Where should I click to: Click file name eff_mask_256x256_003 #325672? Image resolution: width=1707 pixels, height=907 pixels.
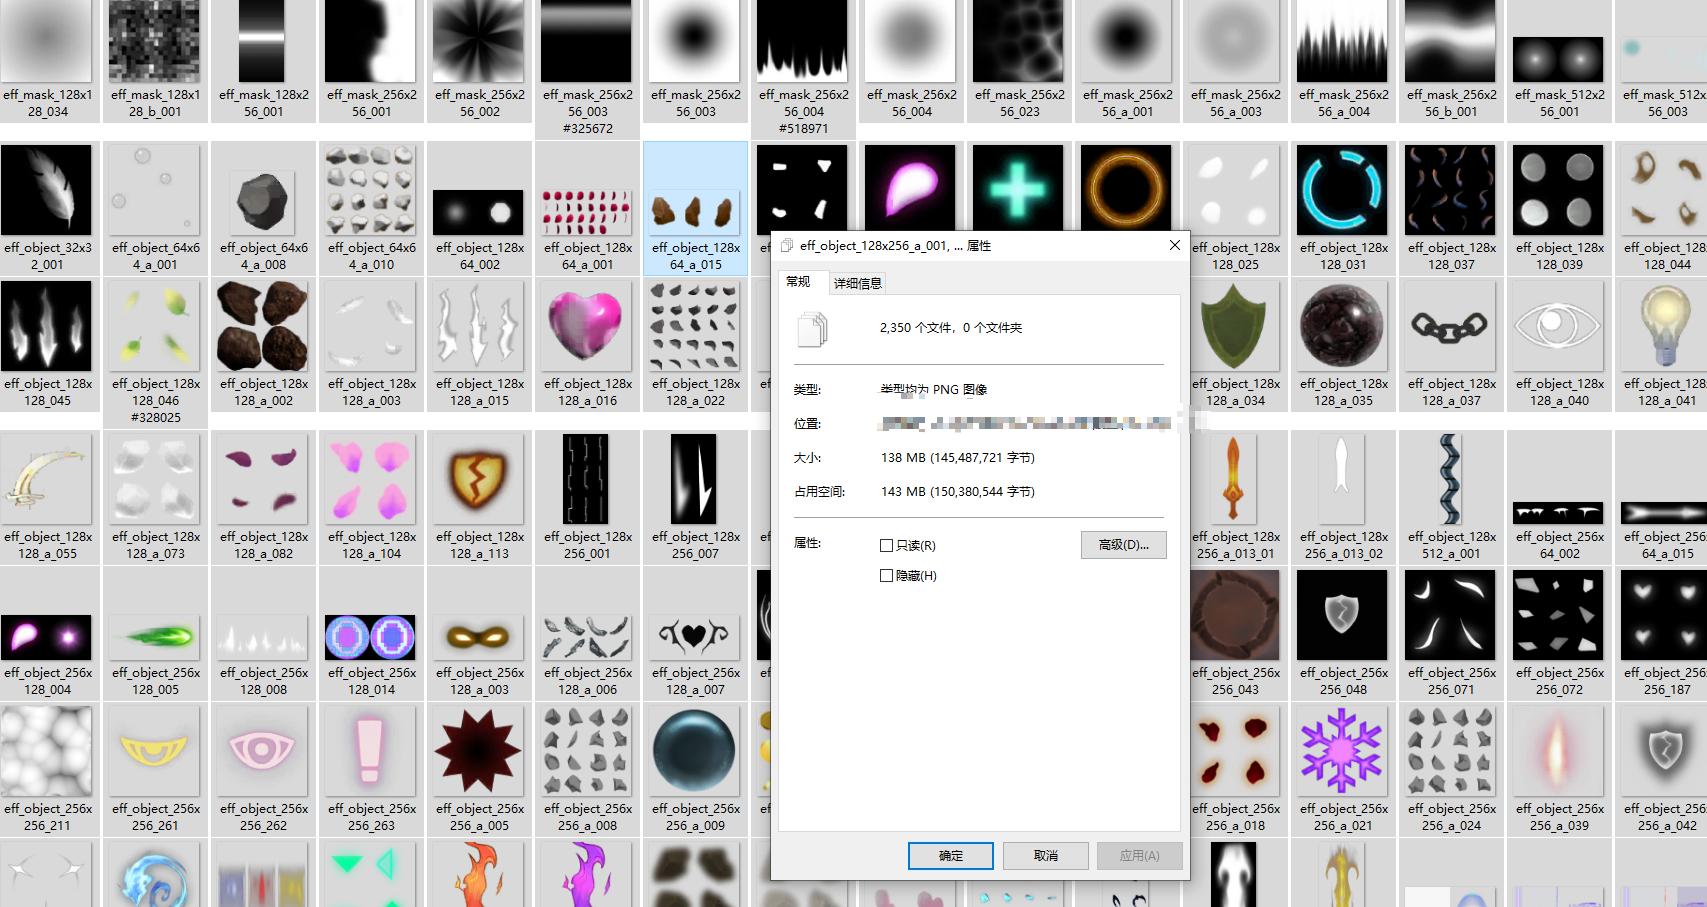(x=588, y=112)
